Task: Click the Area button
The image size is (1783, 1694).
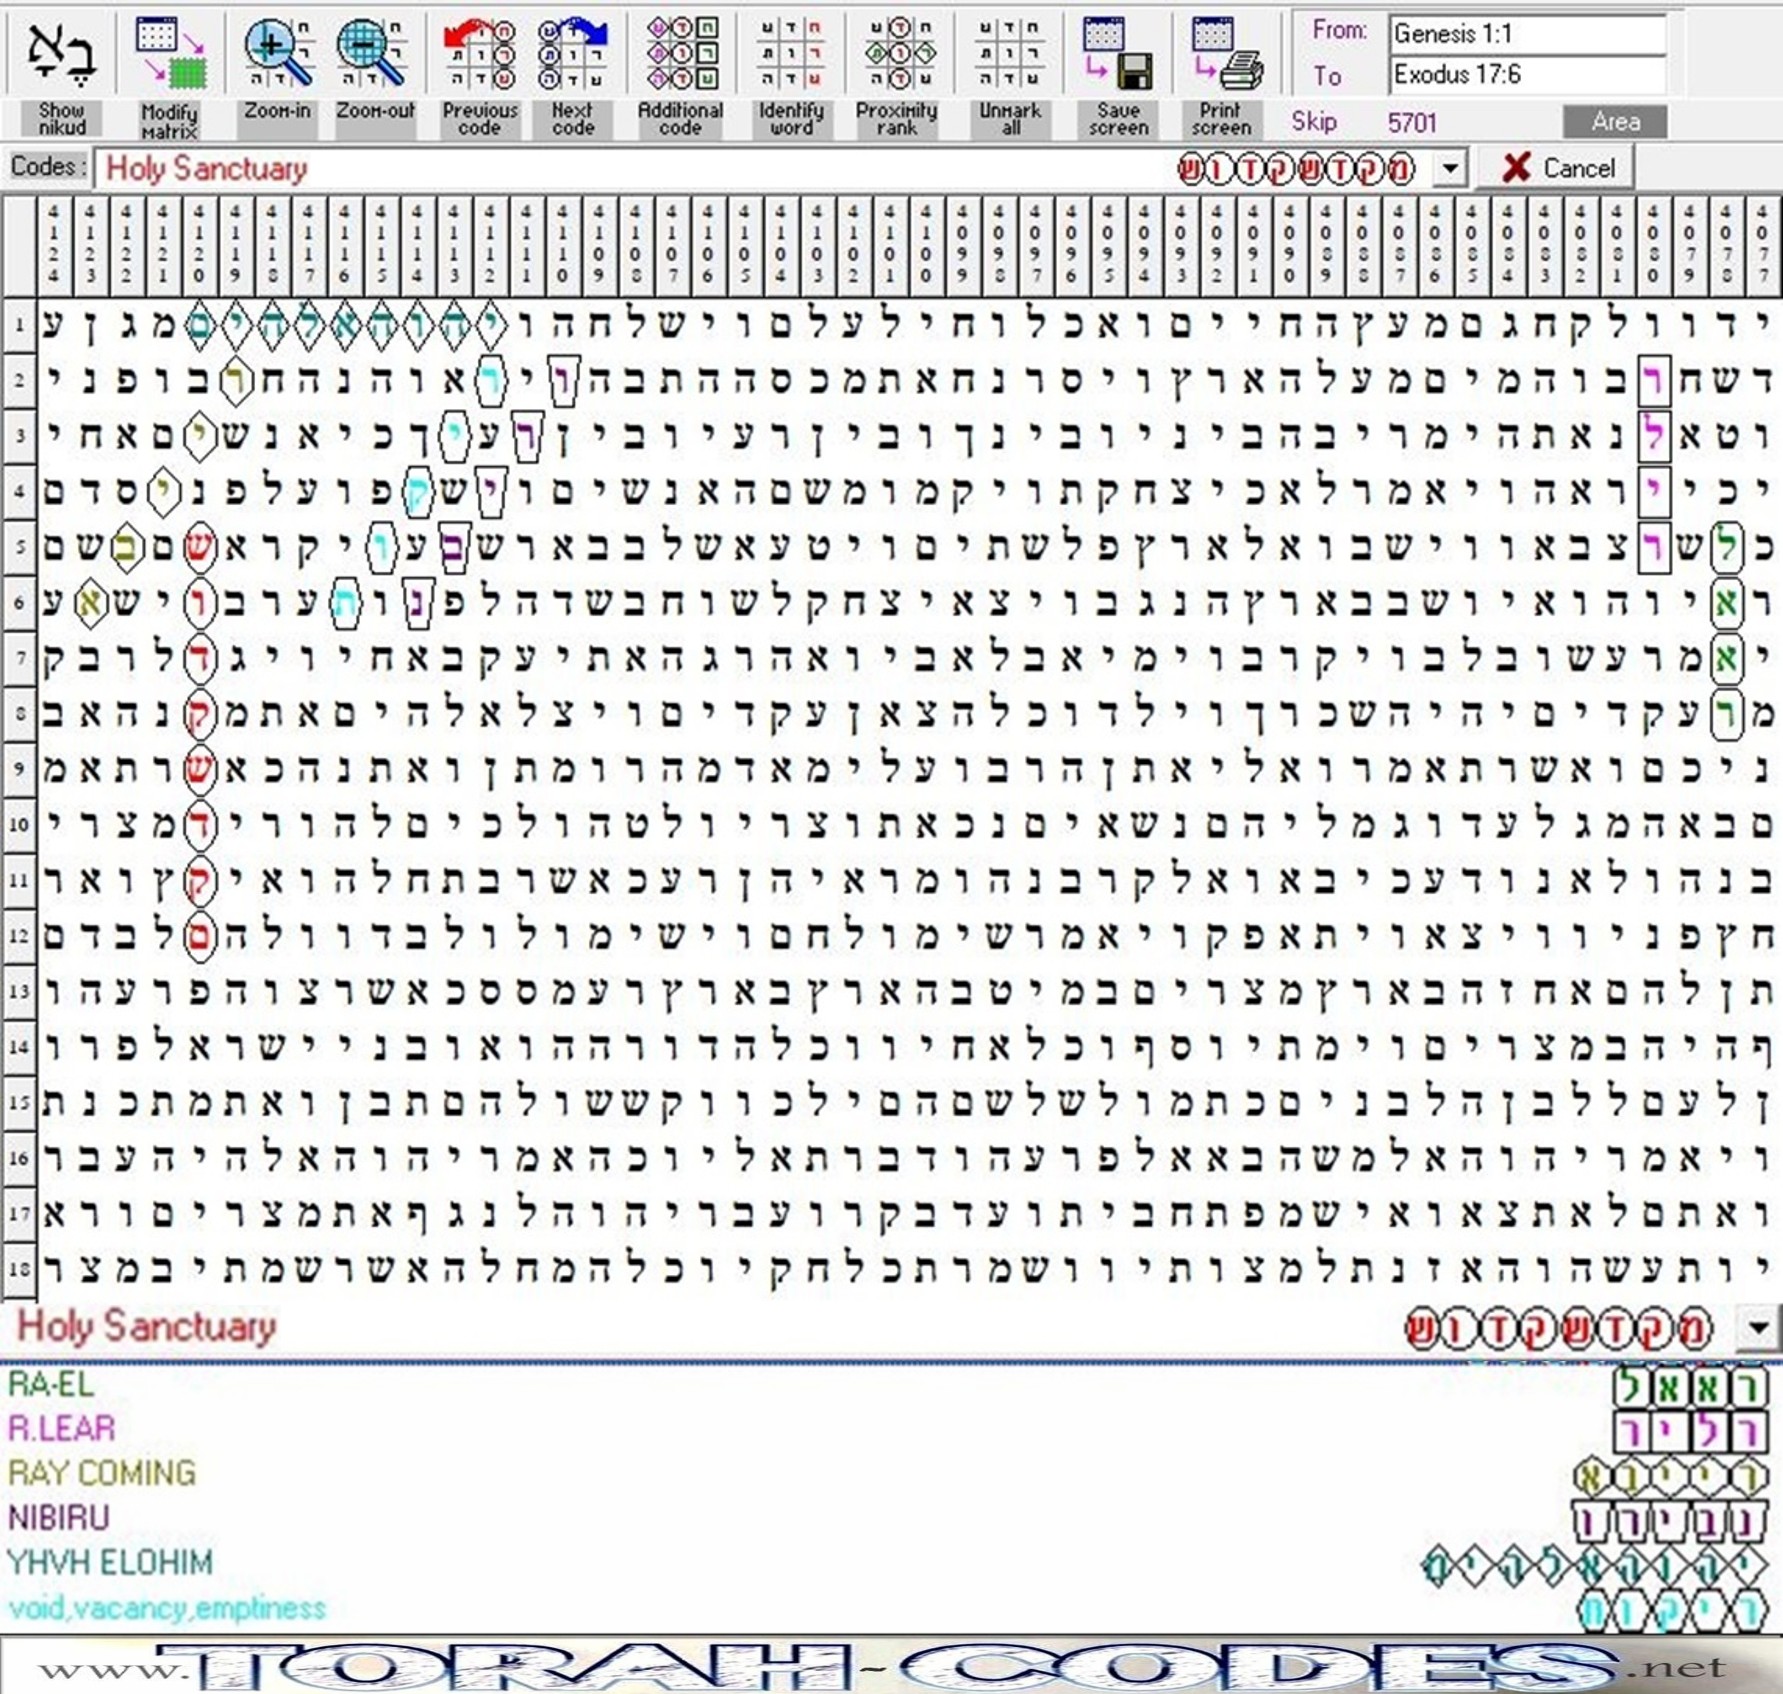Action: coord(1615,122)
